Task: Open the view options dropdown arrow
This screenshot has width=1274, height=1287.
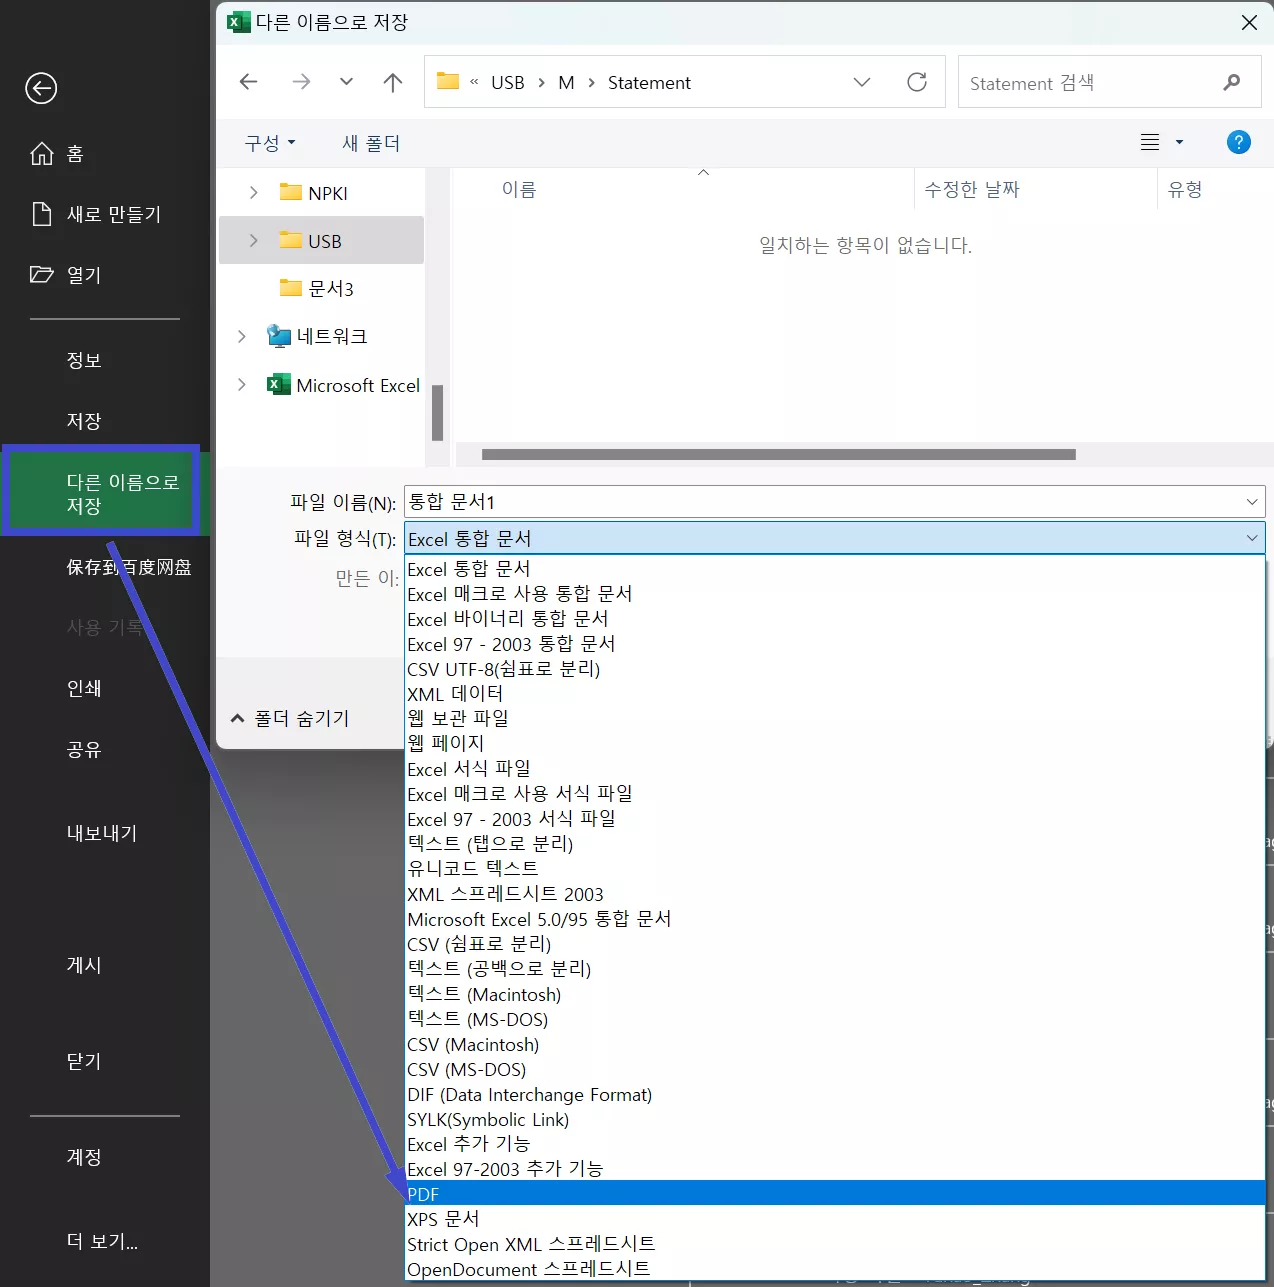Action: coord(1179,142)
